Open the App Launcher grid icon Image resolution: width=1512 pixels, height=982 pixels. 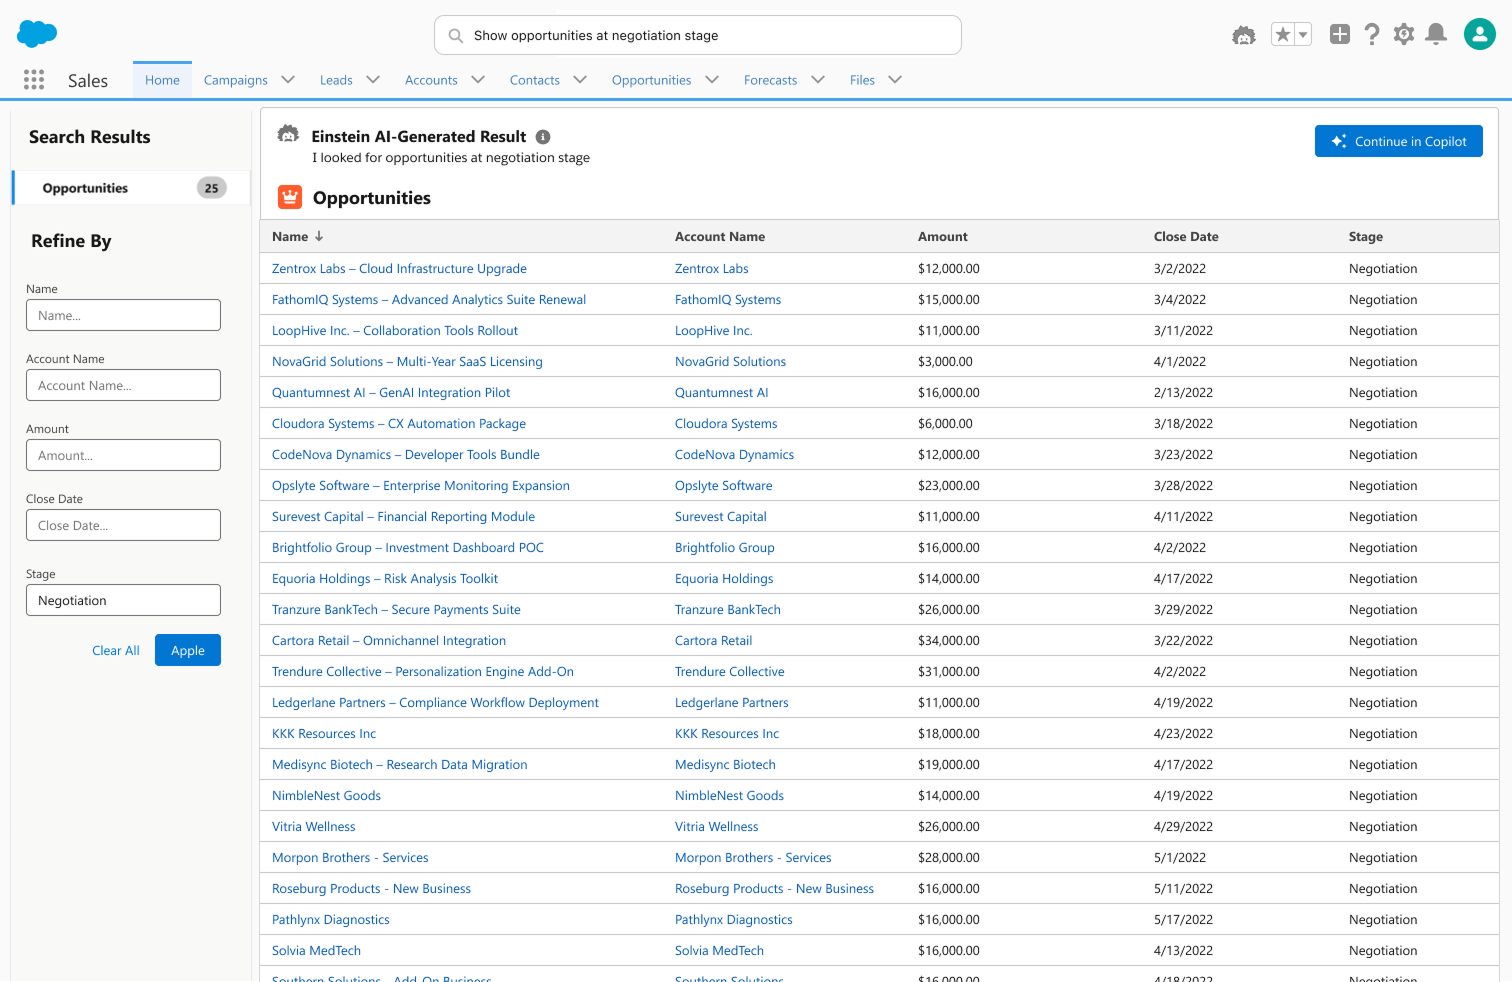(34, 80)
